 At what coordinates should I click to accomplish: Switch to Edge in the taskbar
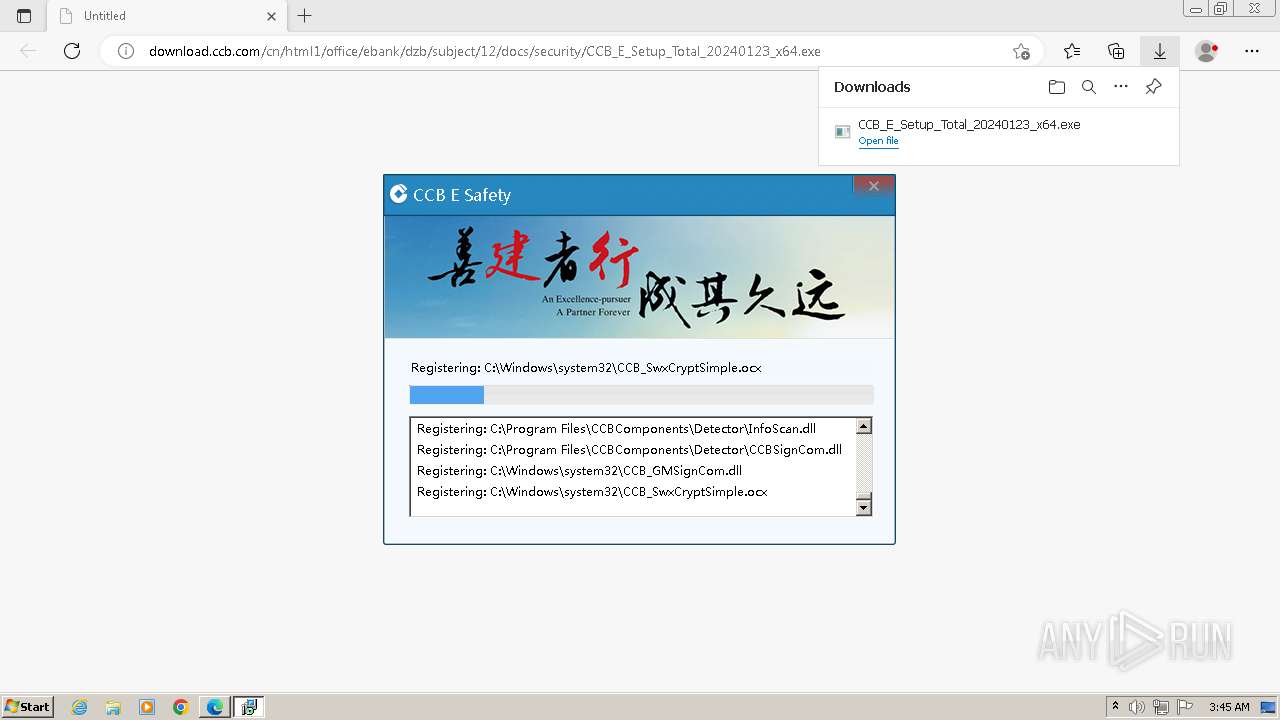(215, 707)
